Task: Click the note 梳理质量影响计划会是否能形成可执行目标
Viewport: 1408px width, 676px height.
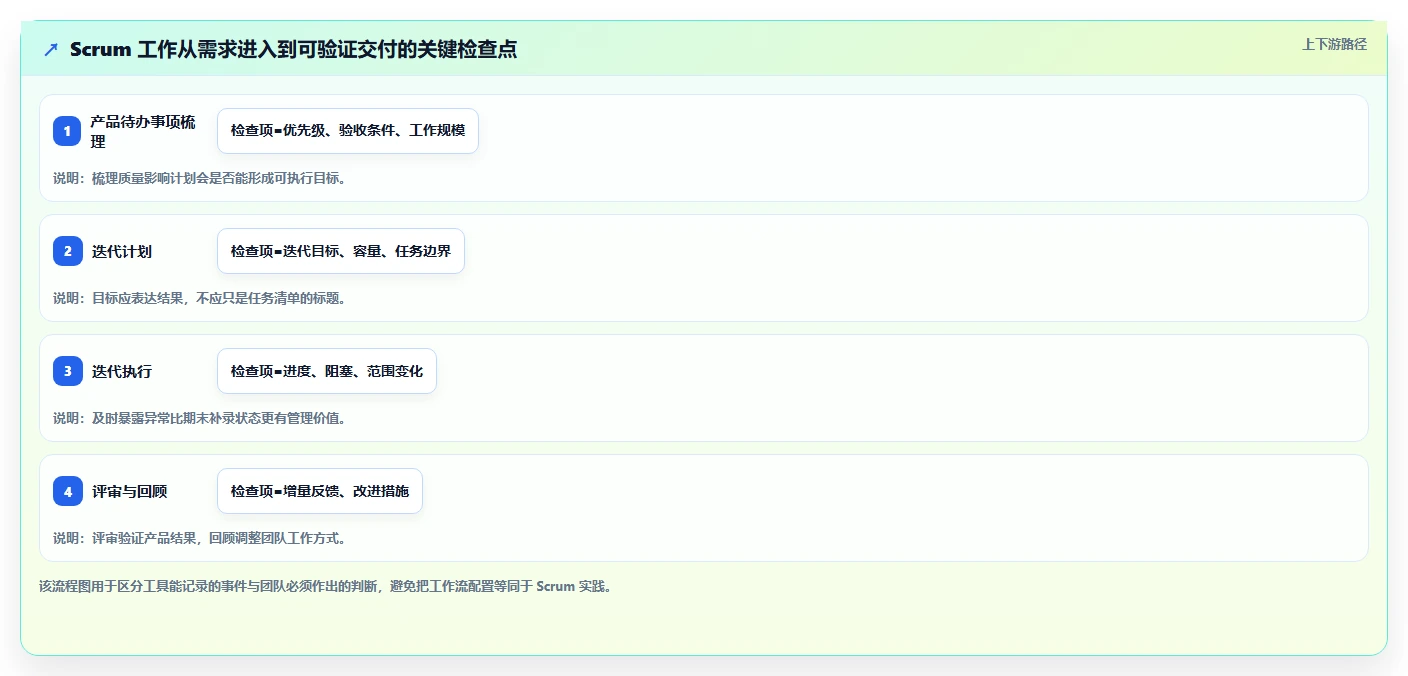Action: tap(200, 178)
